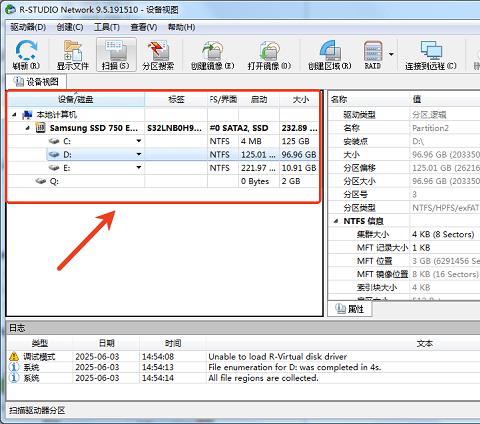
Task: Open the 工具(T) menu
Action: click(107, 27)
